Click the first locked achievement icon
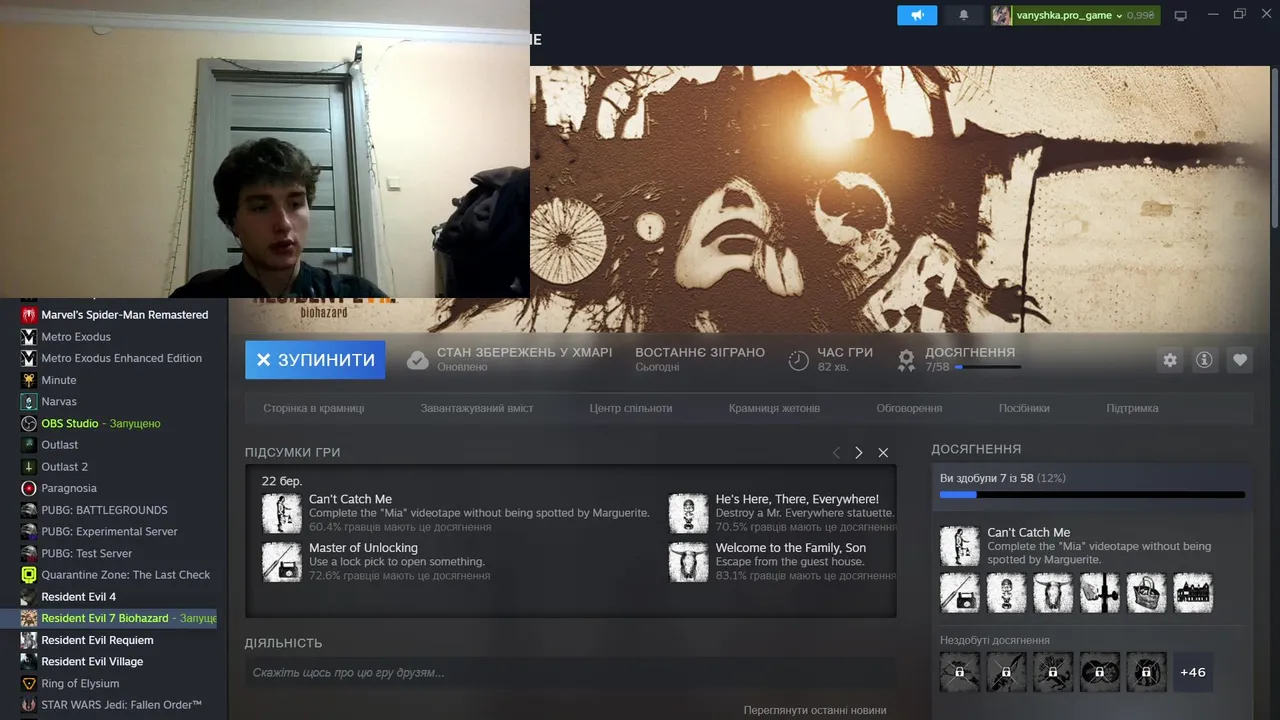 [960, 672]
